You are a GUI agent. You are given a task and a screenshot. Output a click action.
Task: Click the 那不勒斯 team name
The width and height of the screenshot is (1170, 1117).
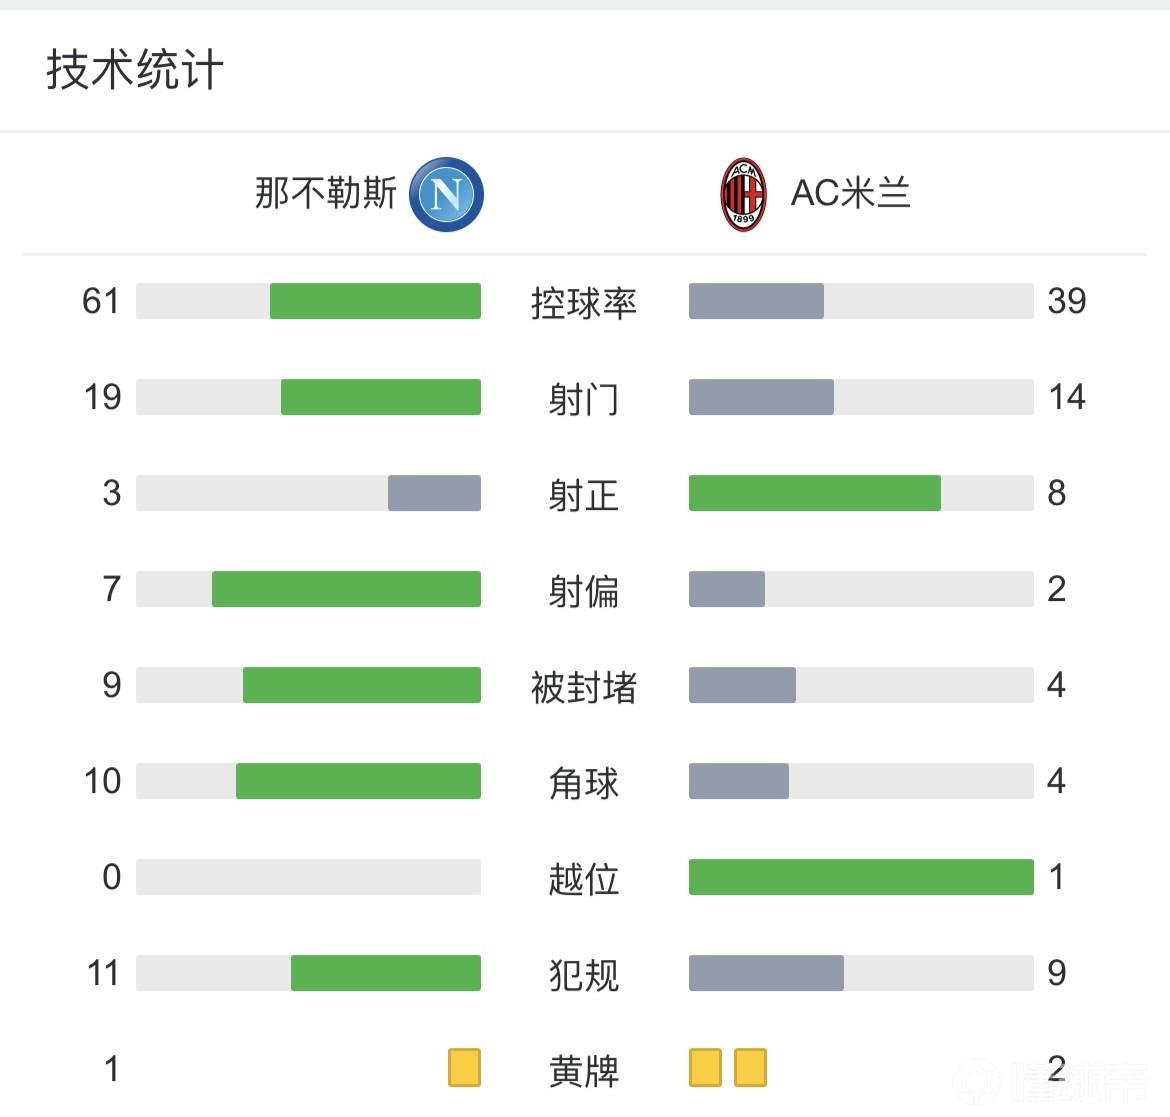326,193
